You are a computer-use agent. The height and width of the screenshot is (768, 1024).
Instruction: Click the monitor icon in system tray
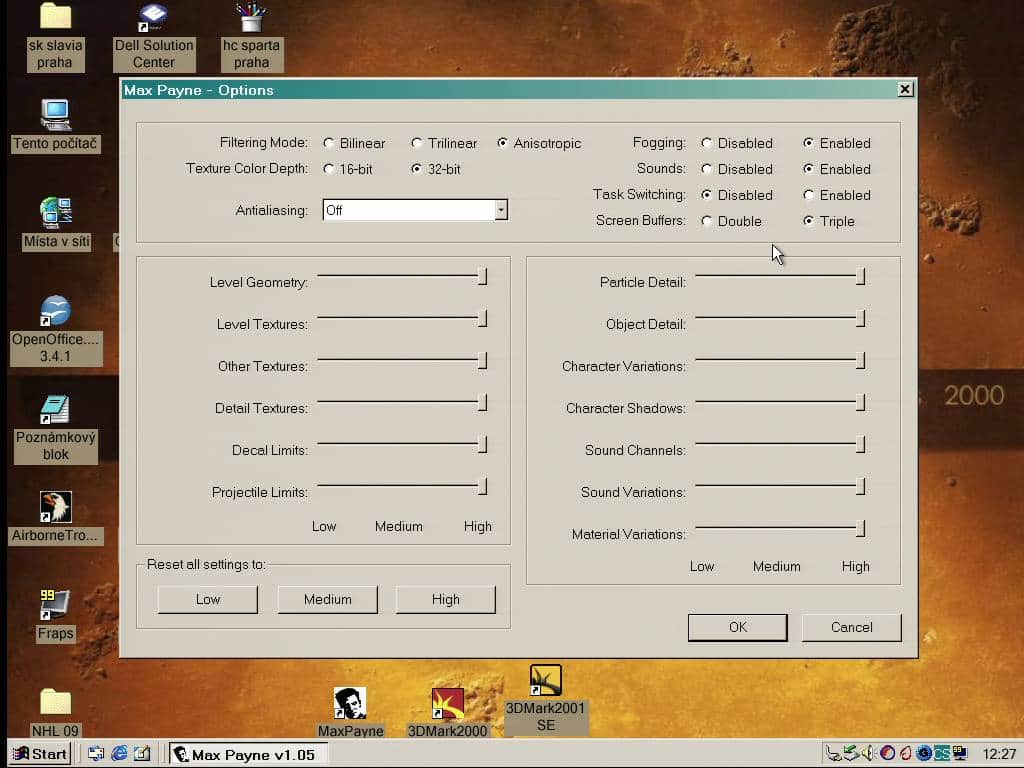click(x=959, y=754)
